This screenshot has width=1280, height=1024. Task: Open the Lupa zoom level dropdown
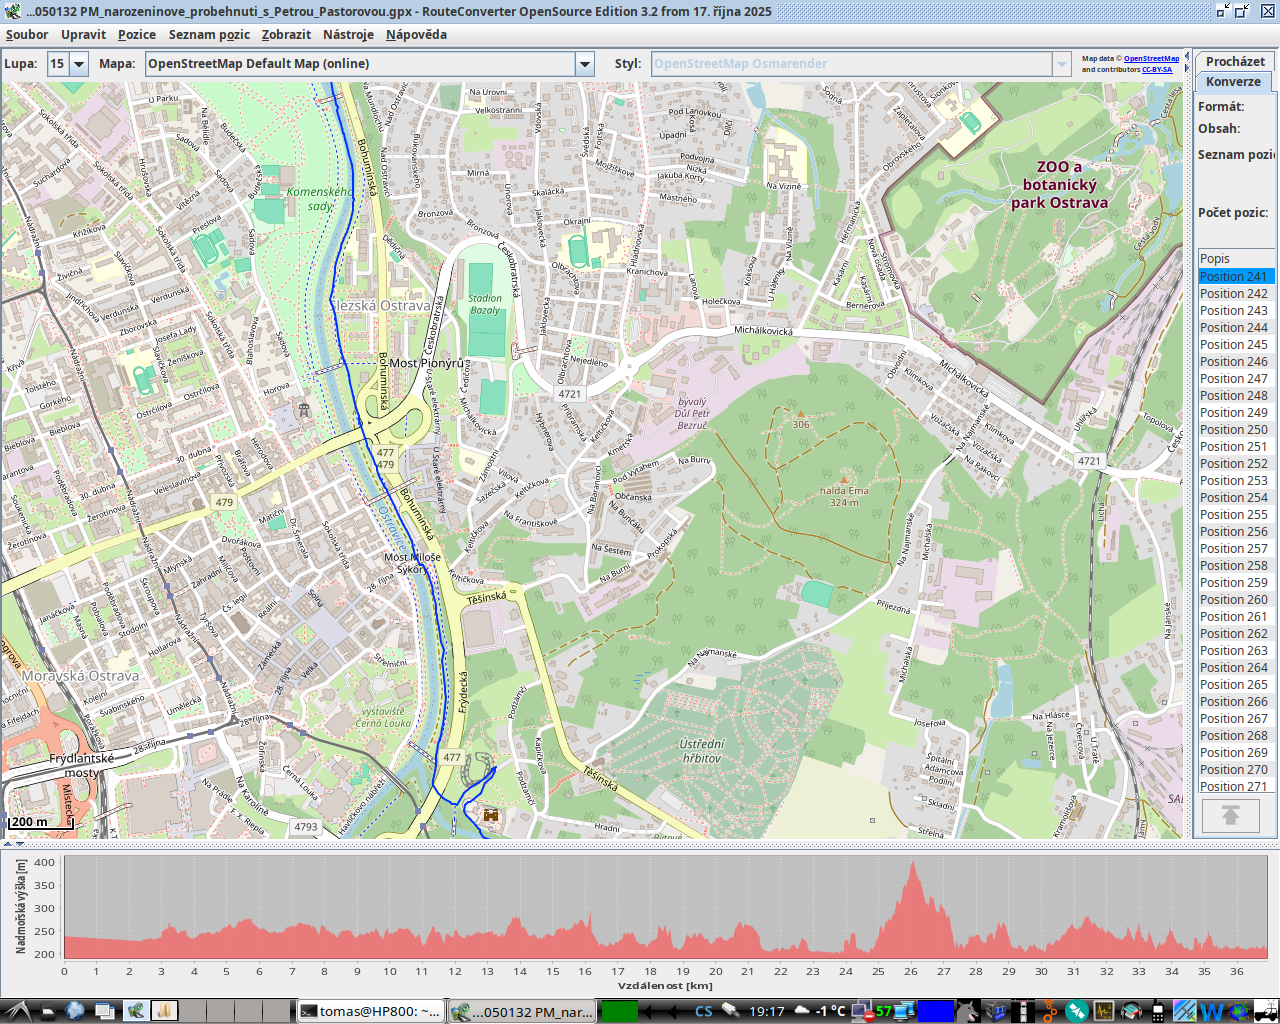(78, 64)
